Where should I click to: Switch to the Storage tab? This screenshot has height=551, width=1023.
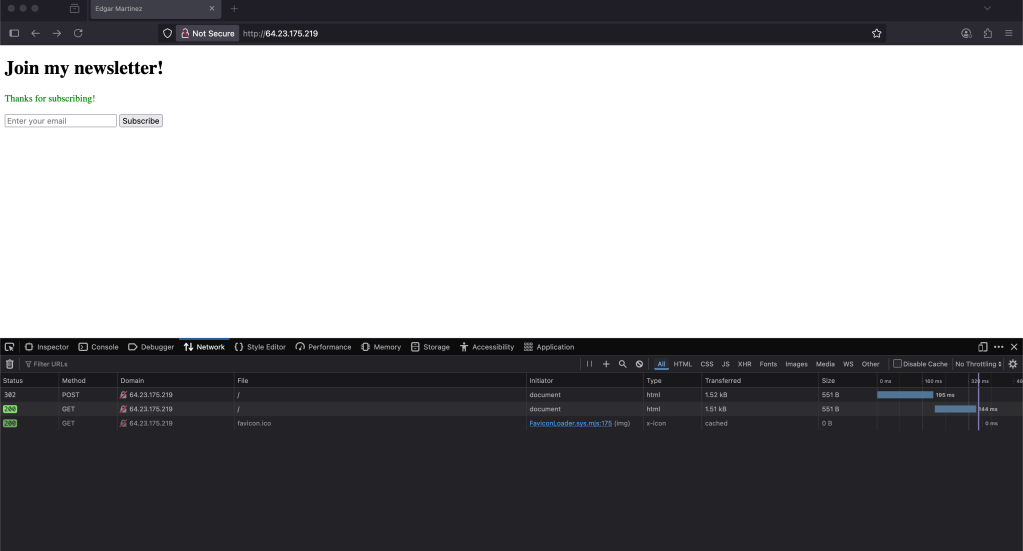[x=430, y=347]
